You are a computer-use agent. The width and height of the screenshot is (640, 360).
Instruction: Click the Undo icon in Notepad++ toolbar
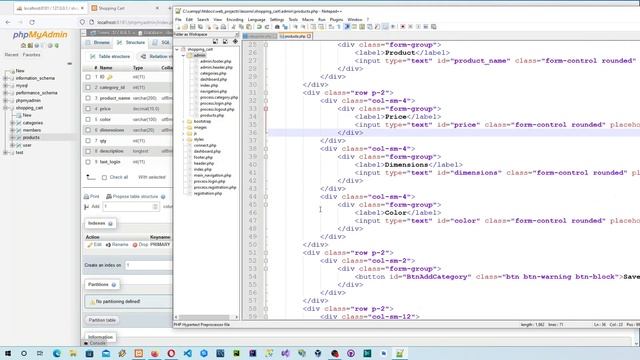pos(259,27)
